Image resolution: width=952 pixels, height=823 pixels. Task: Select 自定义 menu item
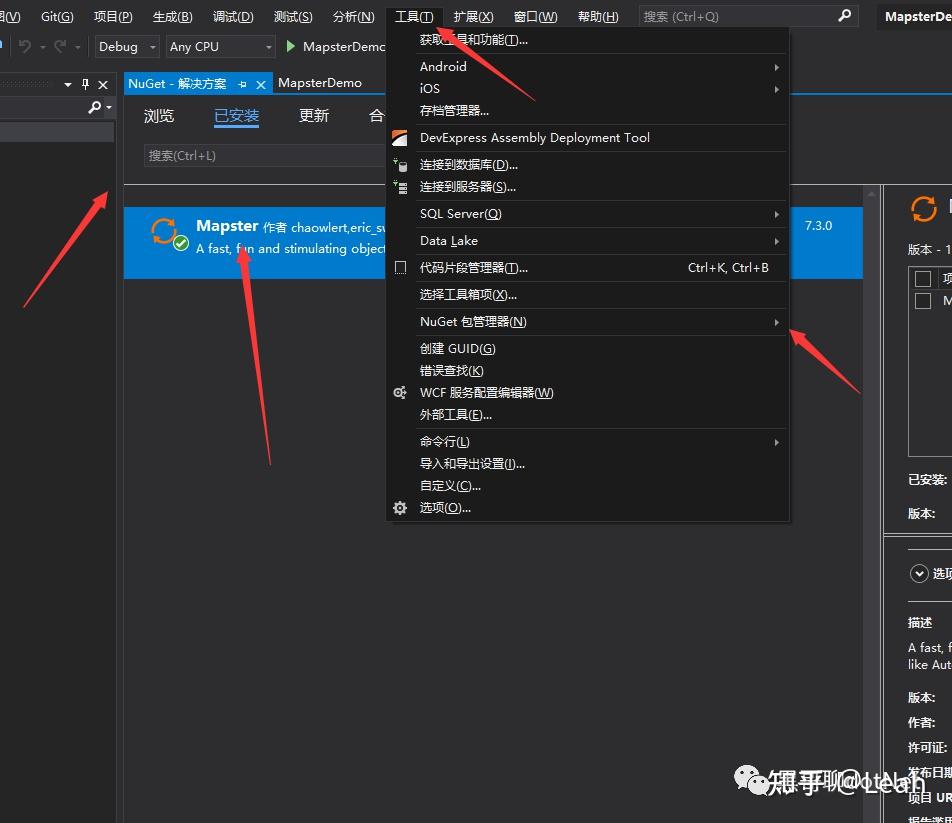[450, 486]
